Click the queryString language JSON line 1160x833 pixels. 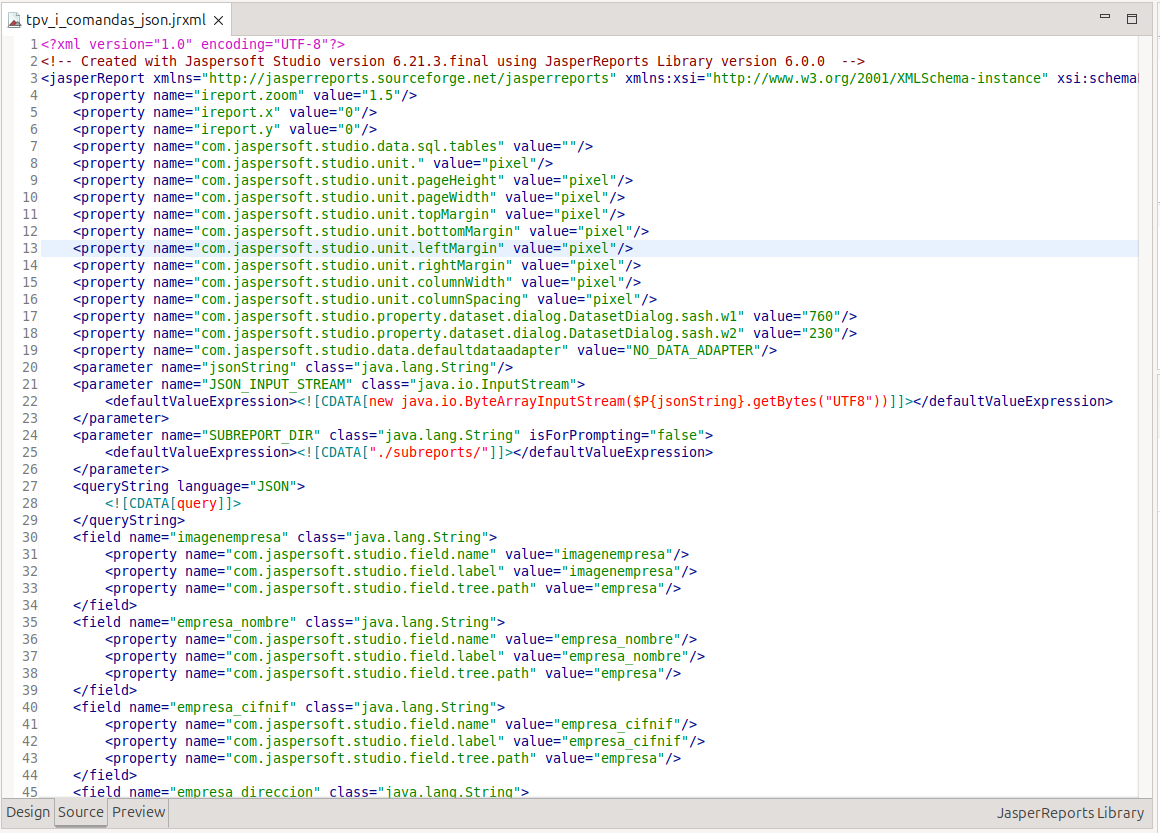(189, 487)
